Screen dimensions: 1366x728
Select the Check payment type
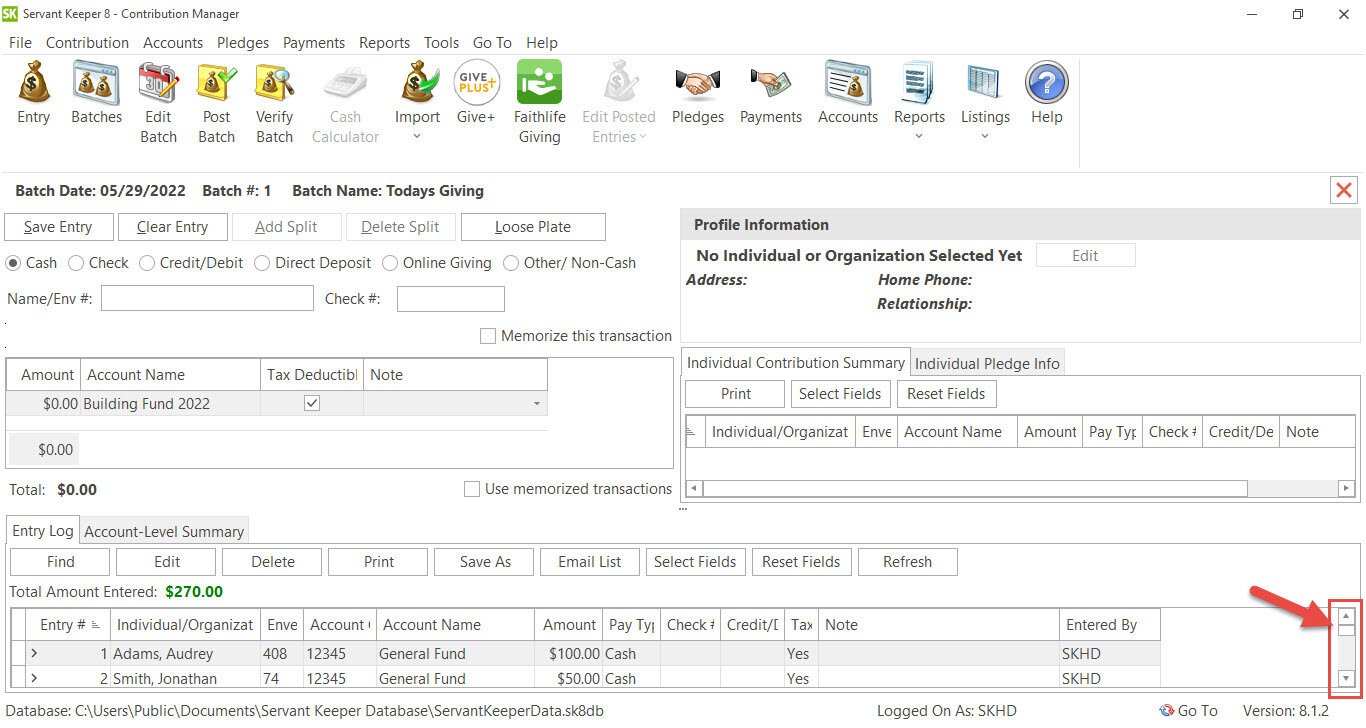click(x=76, y=262)
